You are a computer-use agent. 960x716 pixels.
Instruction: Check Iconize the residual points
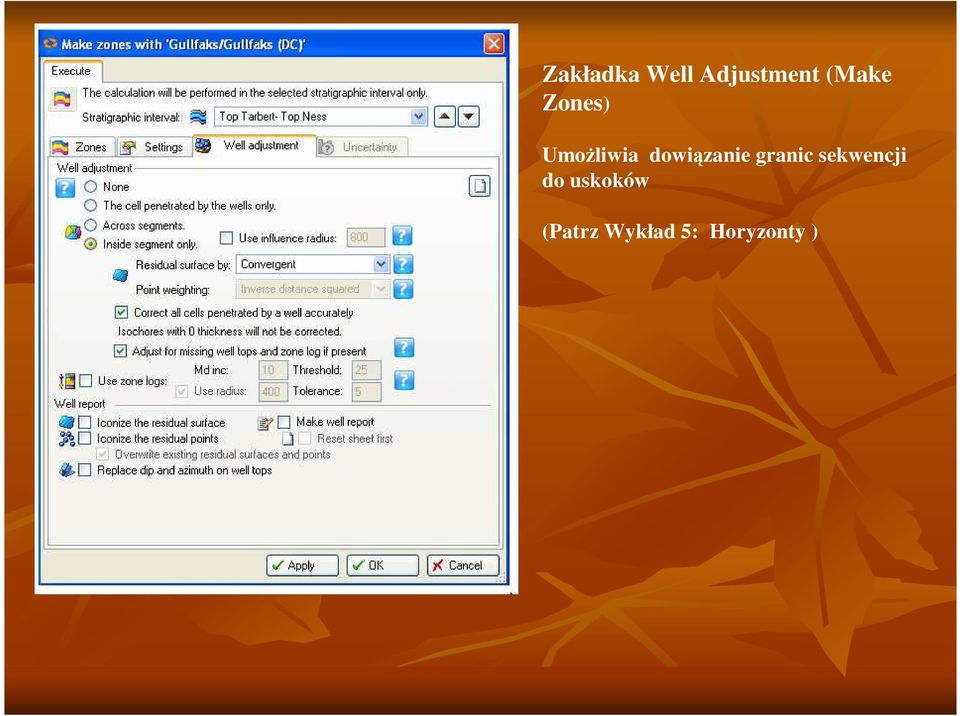(x=85, y=439)
